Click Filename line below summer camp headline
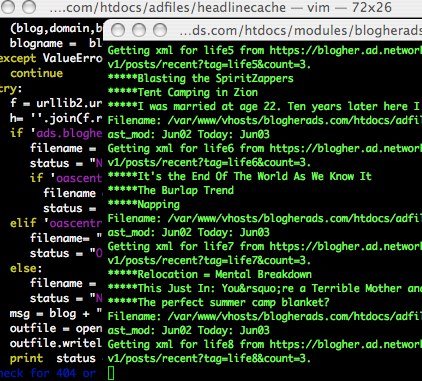The image size is (422, 381). (265, 316)
